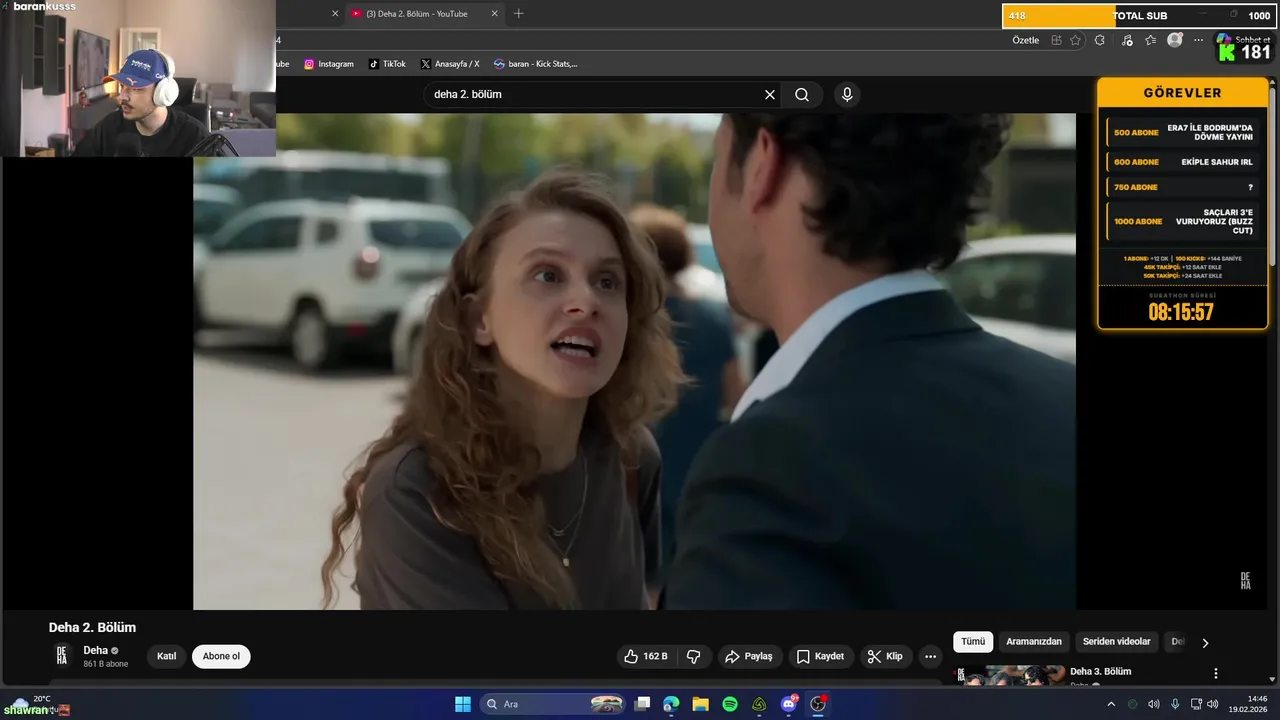Image resolution: width=1280 pixels, height=720 pixels.
Task: Click the microphone tray icon
Action: pyautogui.click(x=1175, y=704)
